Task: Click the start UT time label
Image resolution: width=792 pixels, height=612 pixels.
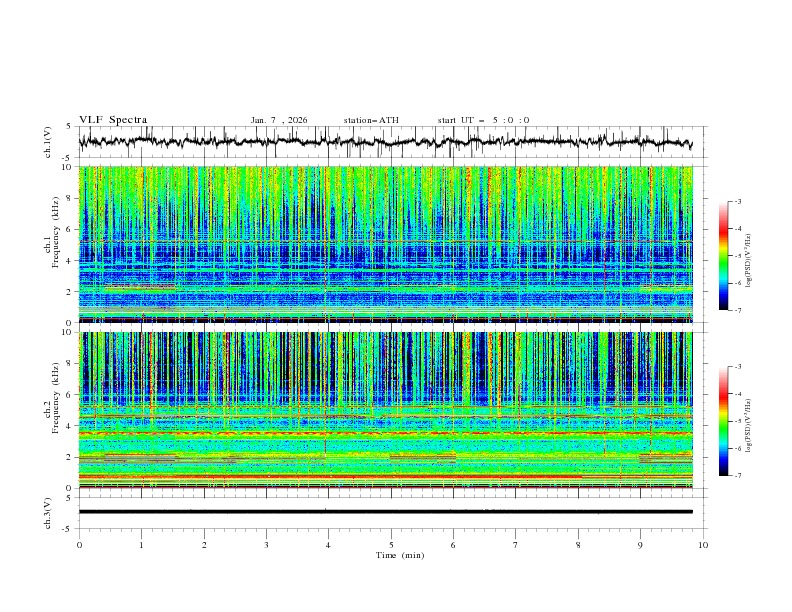Action: (x=483, y=120)
